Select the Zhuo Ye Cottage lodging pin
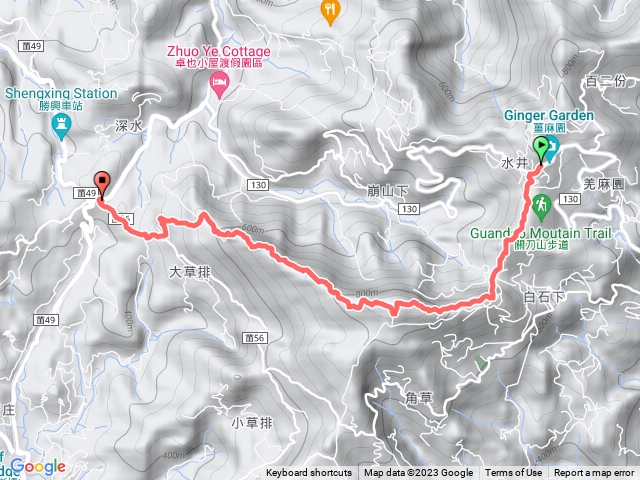The width and height of the screenshot is (640, 480). (x=219, y=85)
